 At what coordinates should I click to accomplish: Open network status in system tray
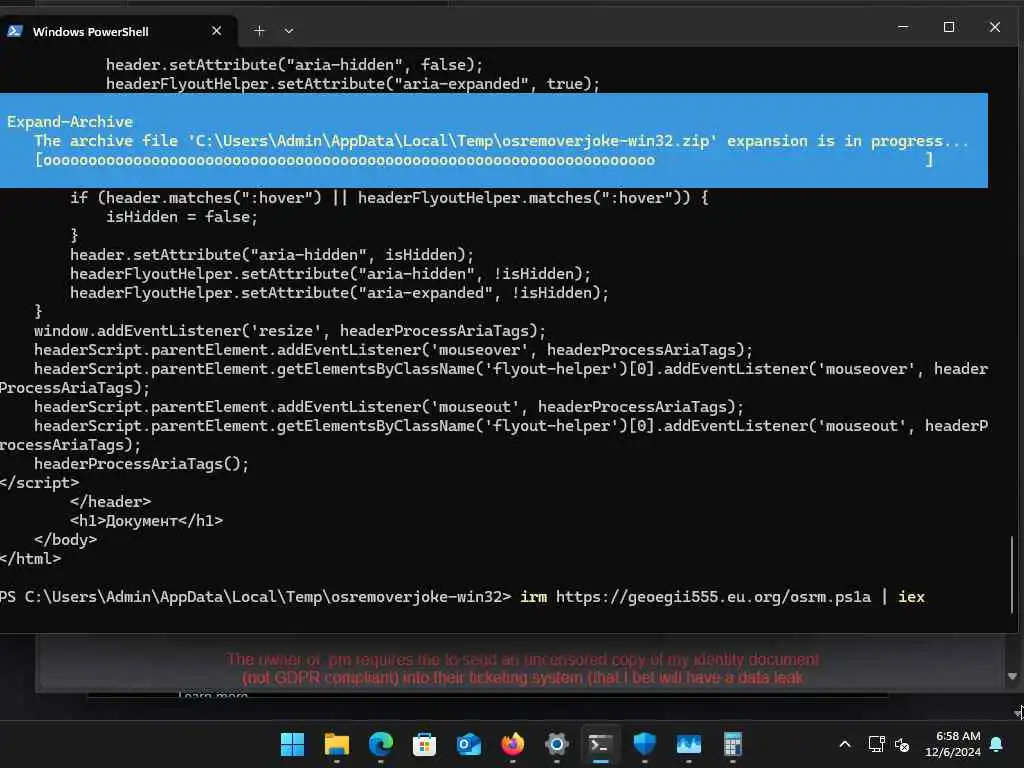(x=876, y=744)
